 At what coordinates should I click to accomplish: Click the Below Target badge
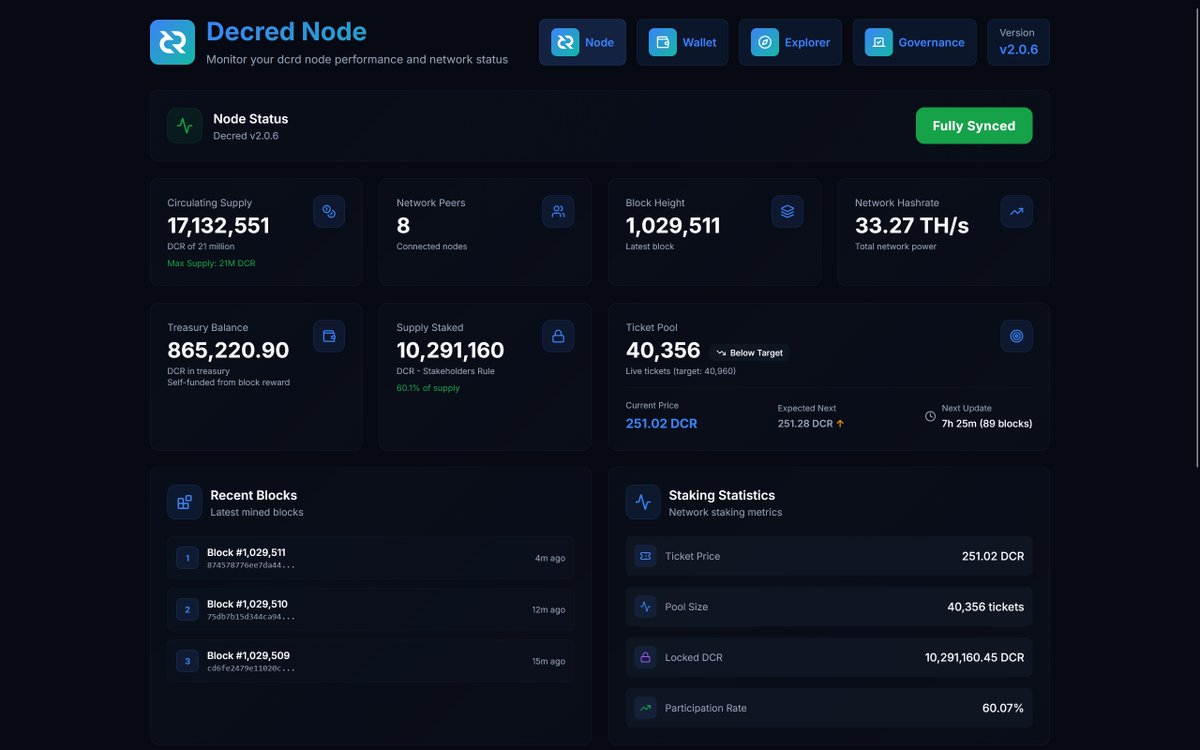click(749, 352)
